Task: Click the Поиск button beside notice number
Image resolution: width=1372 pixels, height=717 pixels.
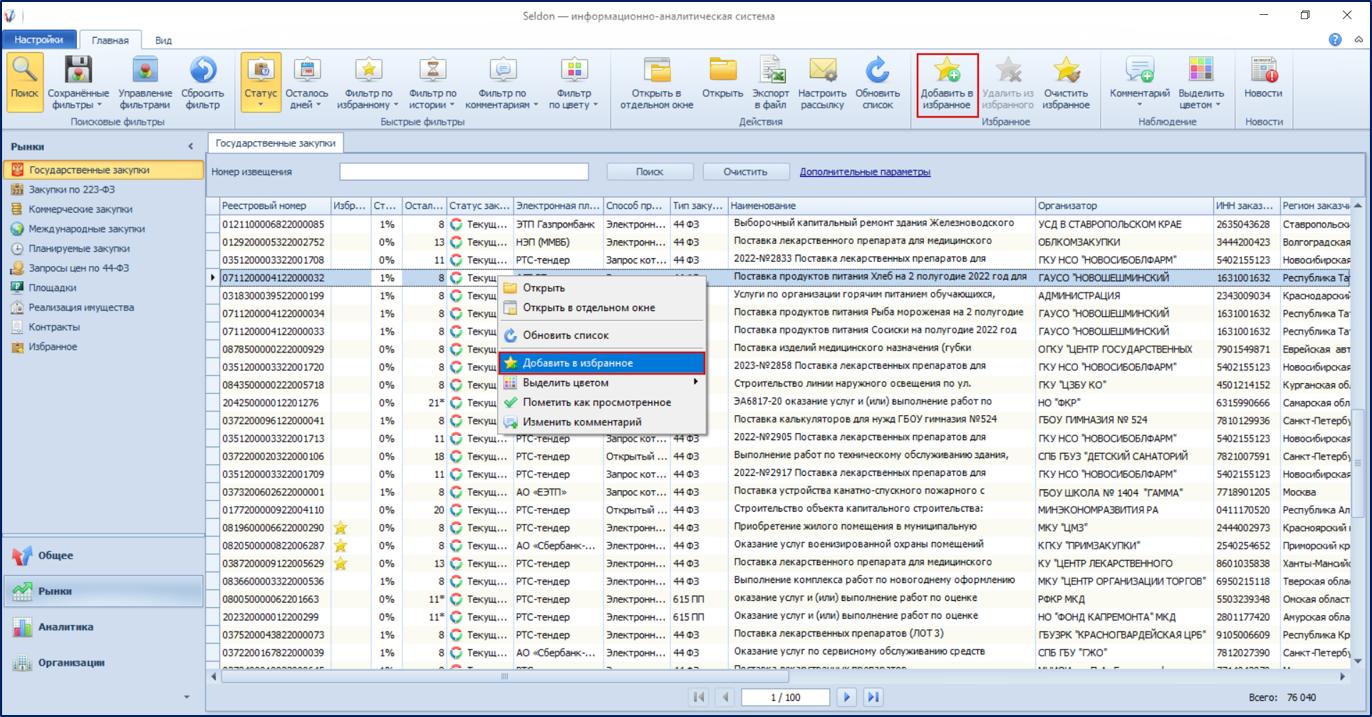Action: pos(650,171)
